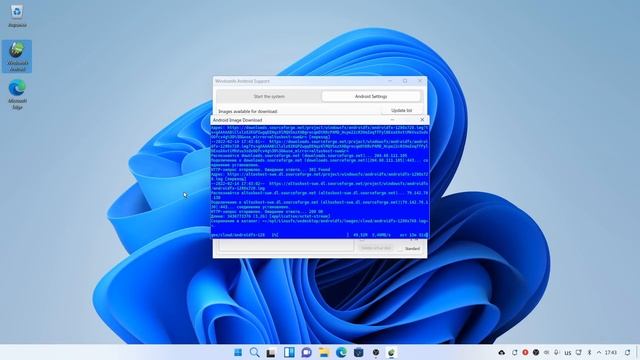Select the Microsoft Edge desktop shortcut

pyautogui.click(x=17, y=95)
